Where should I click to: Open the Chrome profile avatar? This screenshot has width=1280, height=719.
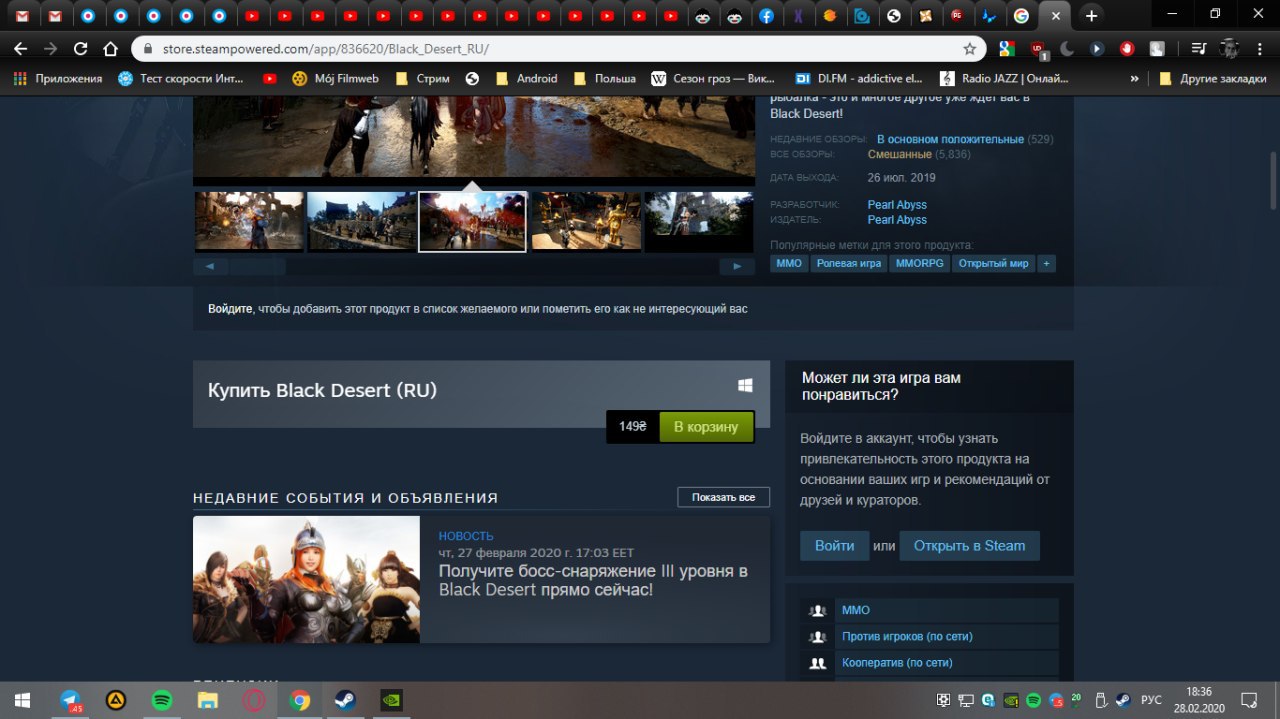click(1231, 48)
